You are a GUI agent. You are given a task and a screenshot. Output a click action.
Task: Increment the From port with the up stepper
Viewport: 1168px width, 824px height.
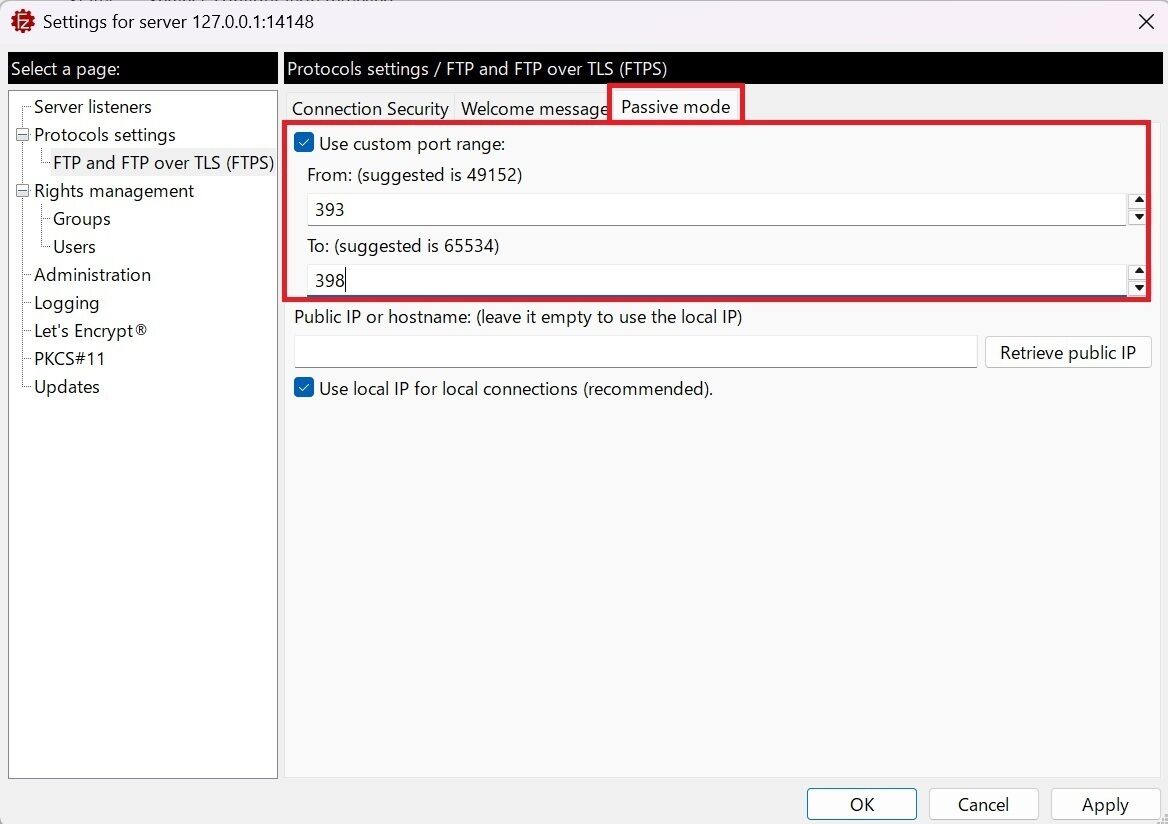tap(1138, 200)
